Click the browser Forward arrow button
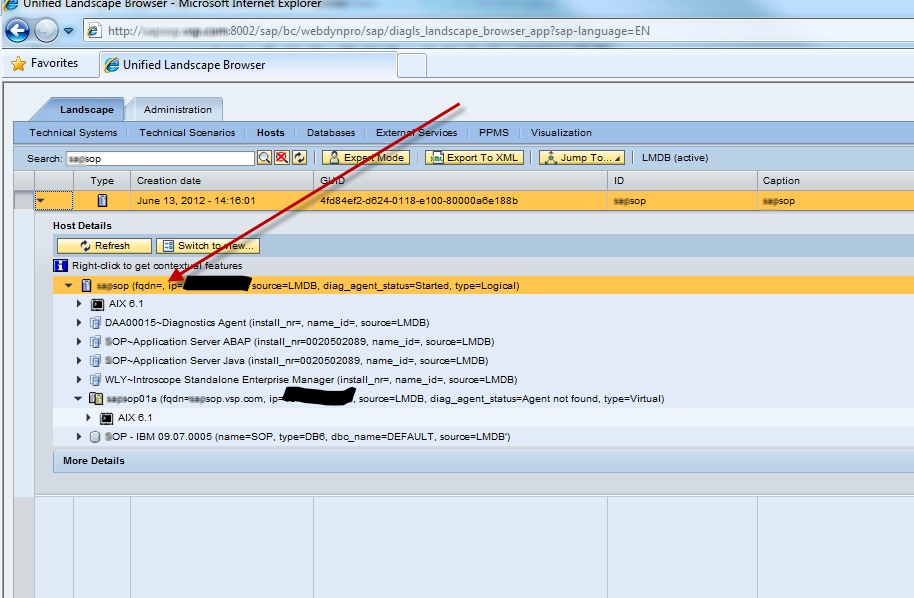This screenshot has height=598, width=914. (x=46, y=30)
